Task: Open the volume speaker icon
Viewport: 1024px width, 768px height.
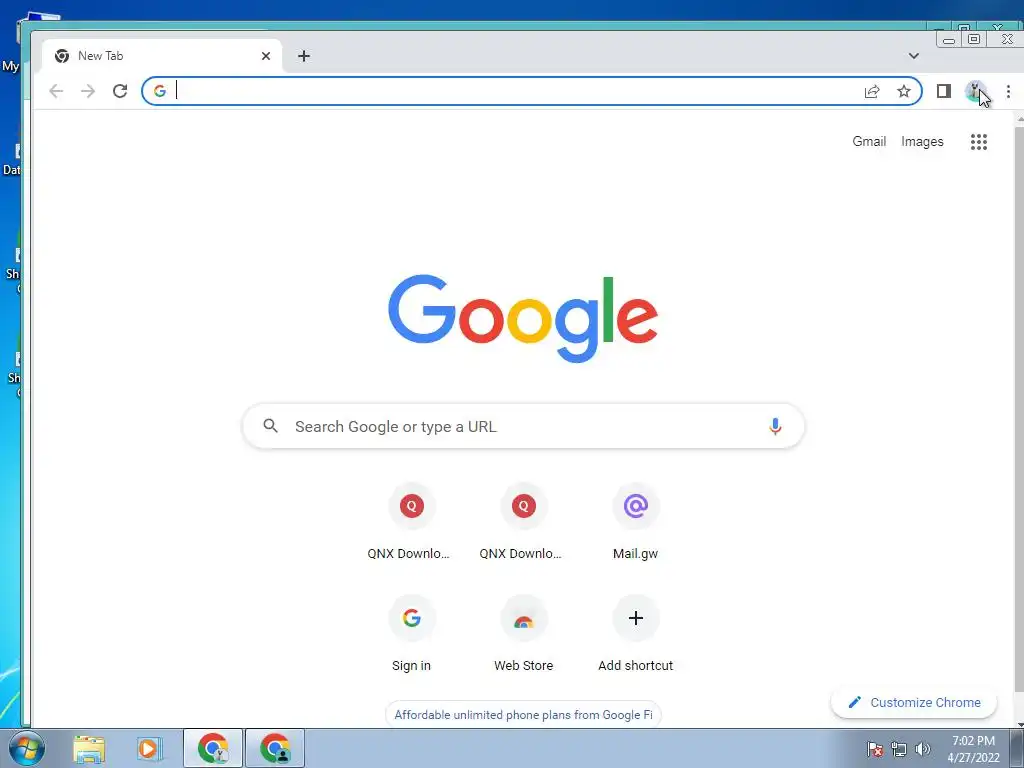Action: pos(922,749)
